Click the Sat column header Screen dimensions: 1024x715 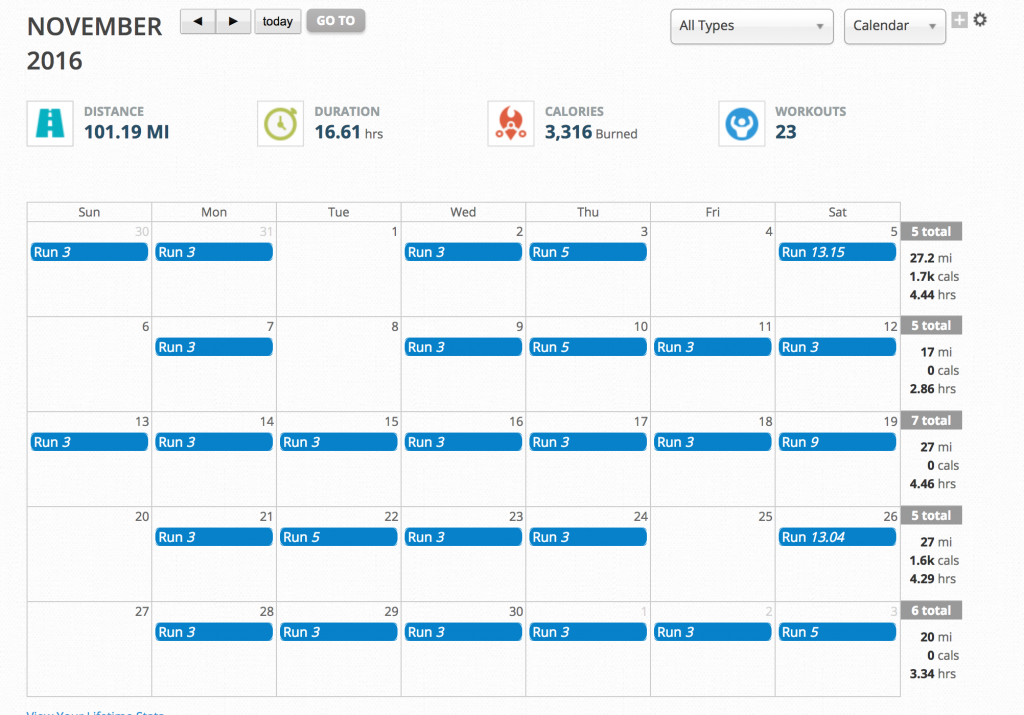tap(837, 212)
